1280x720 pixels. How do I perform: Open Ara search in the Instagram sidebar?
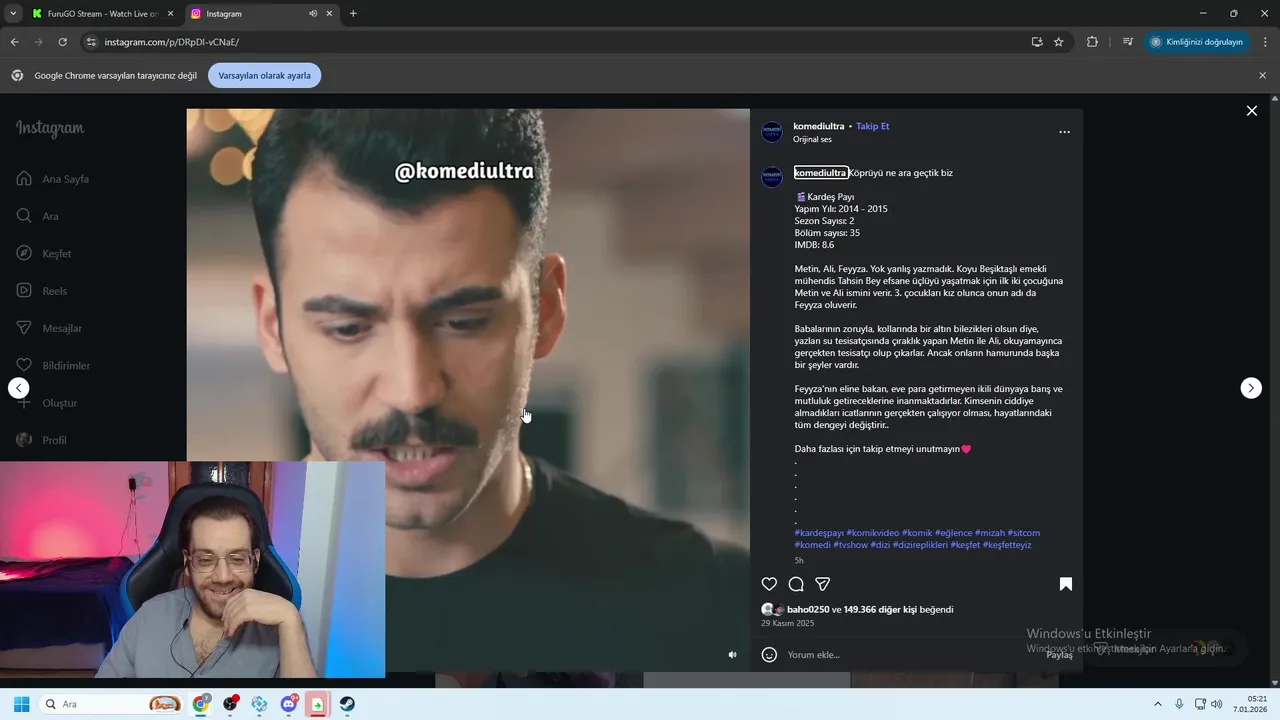pyautogui.click(x=38, y=216)
